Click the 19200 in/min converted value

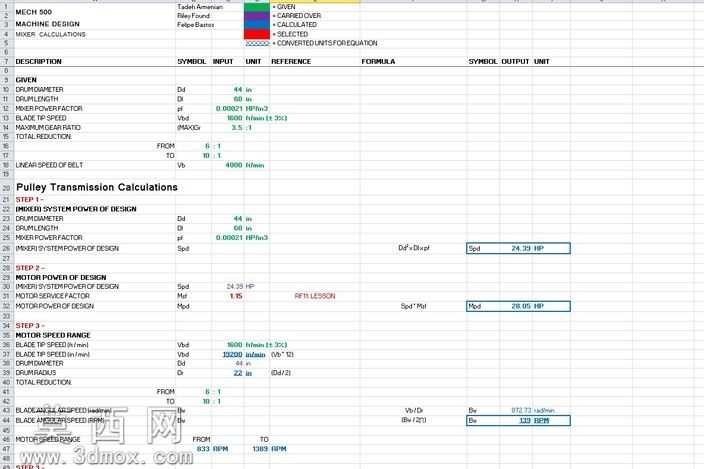tap(233, 355)
